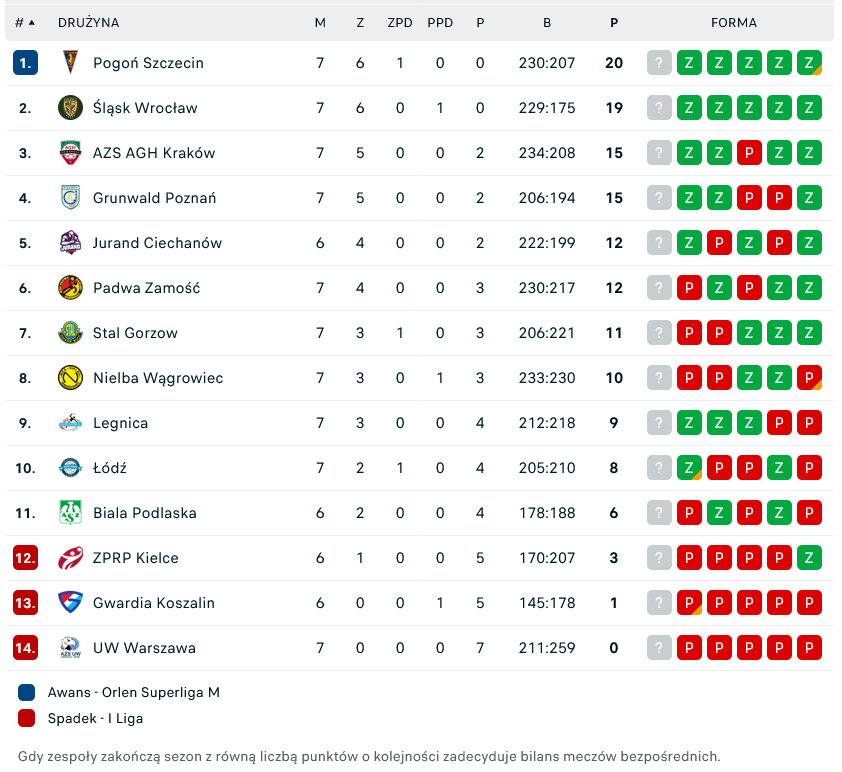Click Pogoń Szczecin's latest green Z form badge
842x772 pixels.
pyautogui.click(x=809, y=63)
